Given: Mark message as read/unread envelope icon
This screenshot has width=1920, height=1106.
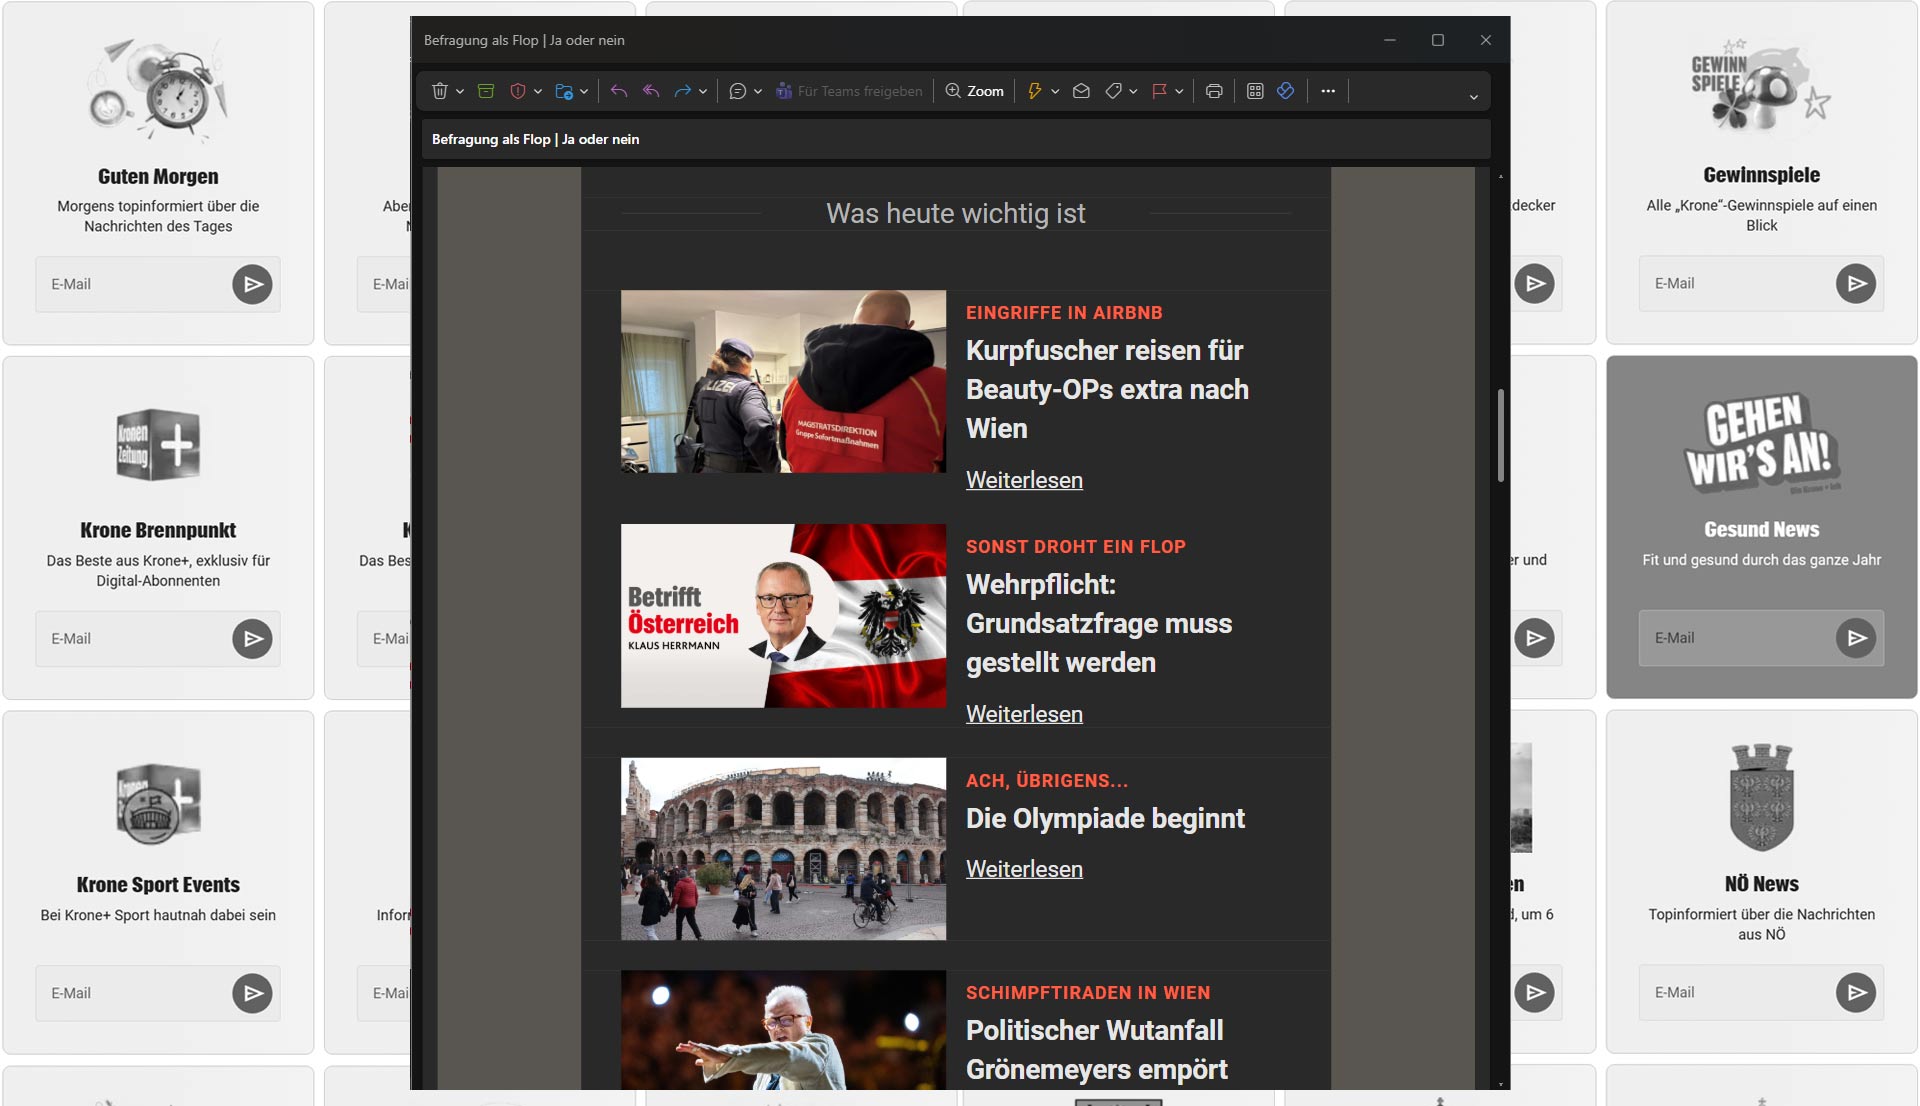Looking at the screenshot, I should click(1081, 91).
